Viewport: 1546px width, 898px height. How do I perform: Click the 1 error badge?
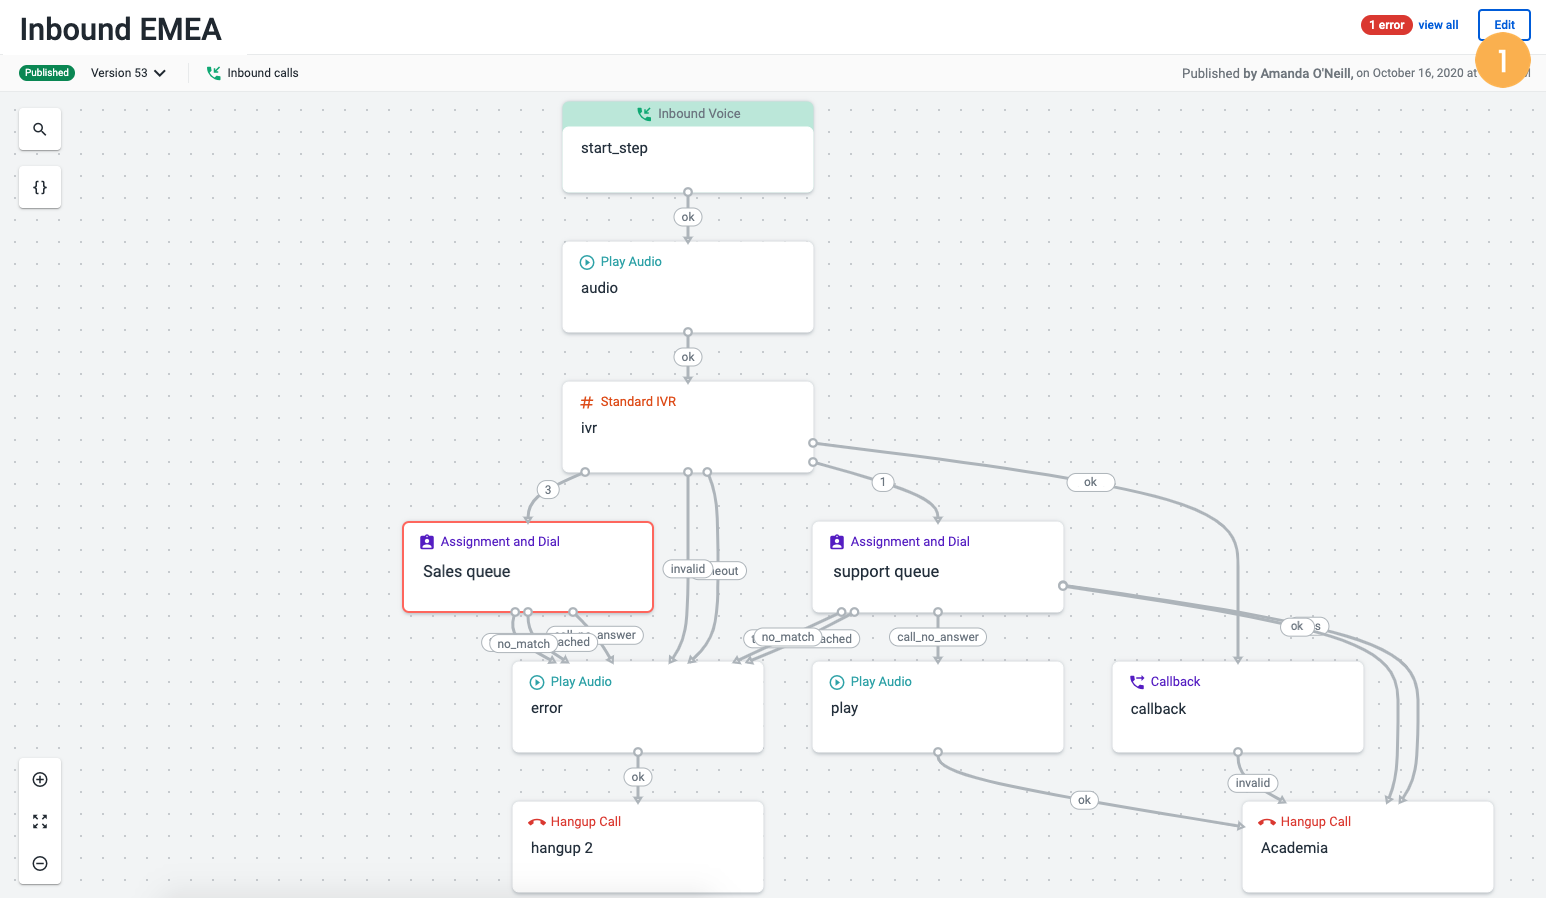pos(1386,25)
